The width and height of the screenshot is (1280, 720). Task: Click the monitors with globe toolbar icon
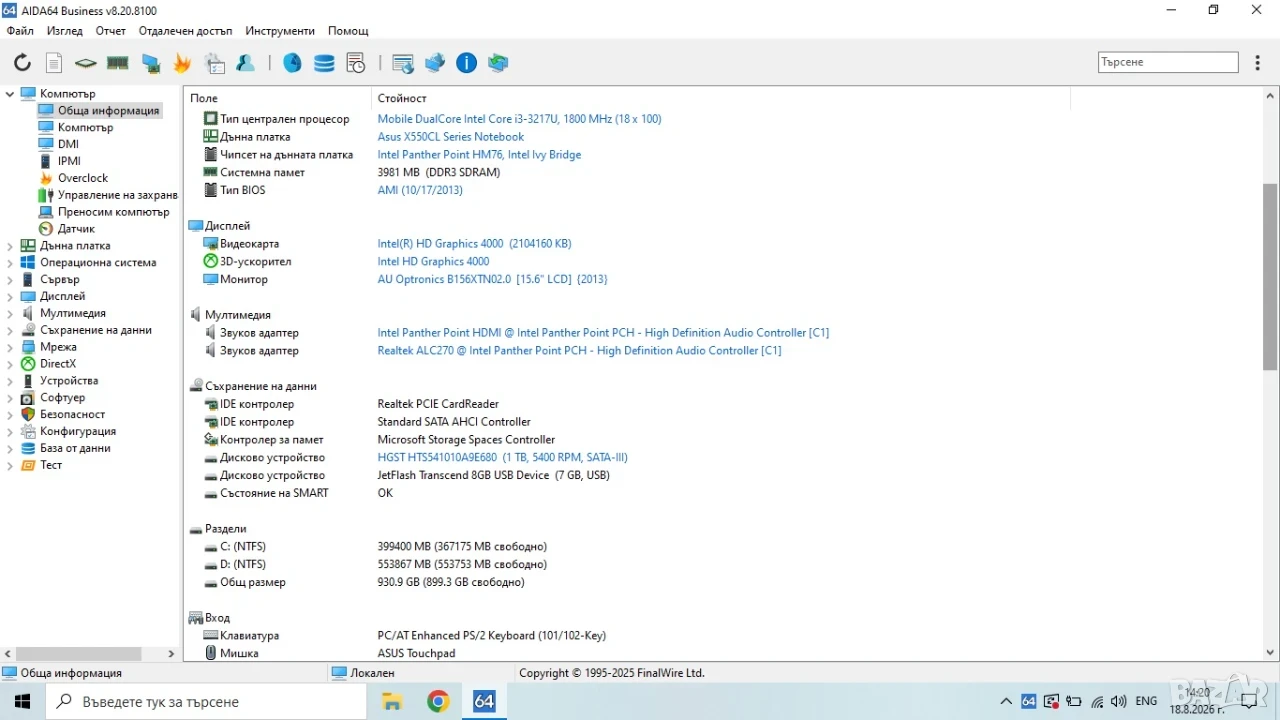click(x=435, y=63)
